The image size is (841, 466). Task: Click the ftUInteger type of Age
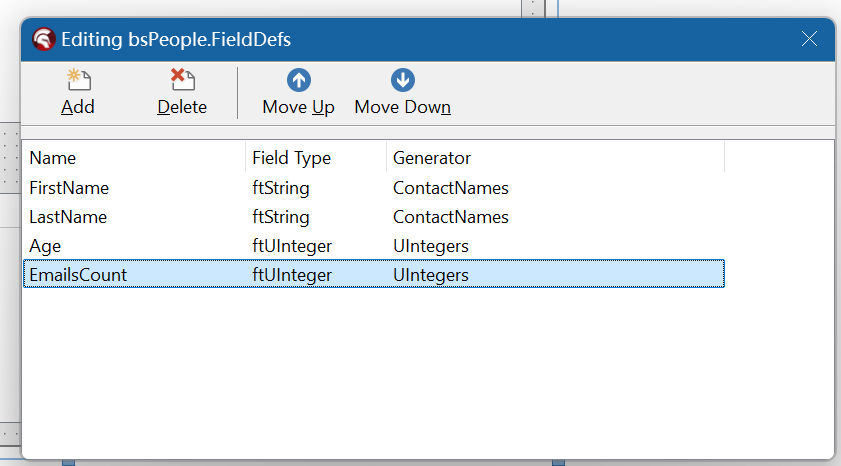pyautogui.click(x=292, y=246)
